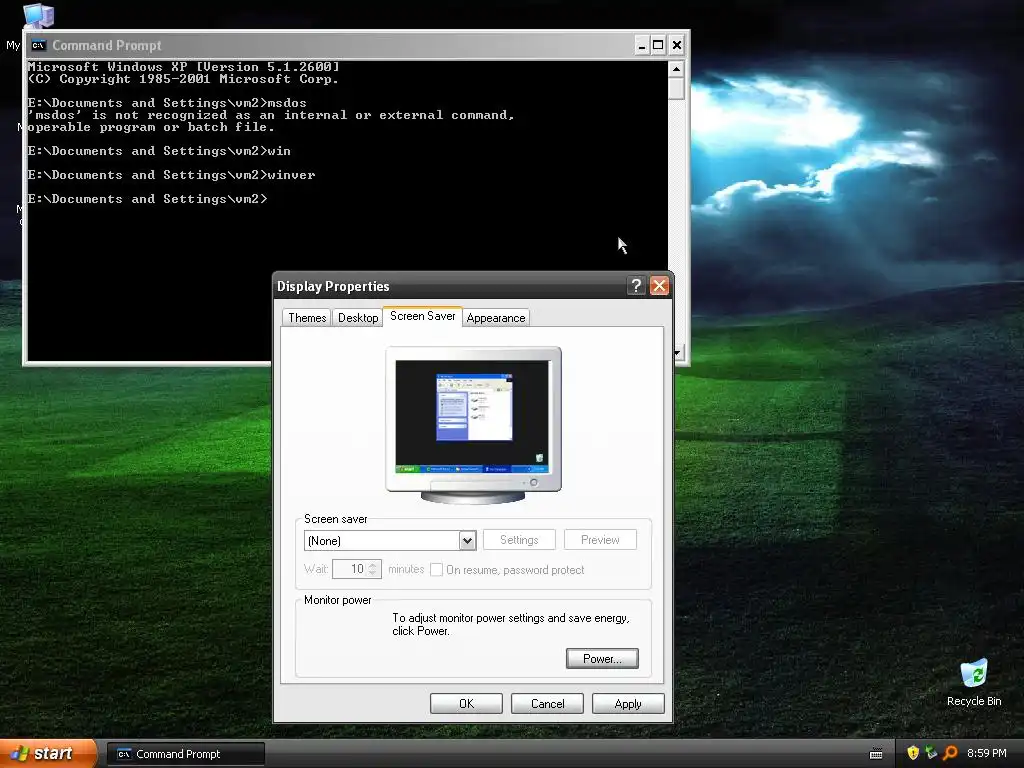The width and height of the screenshot is (1024, 768).
Task: Open the Start menu
Action: tap(48, 754)
